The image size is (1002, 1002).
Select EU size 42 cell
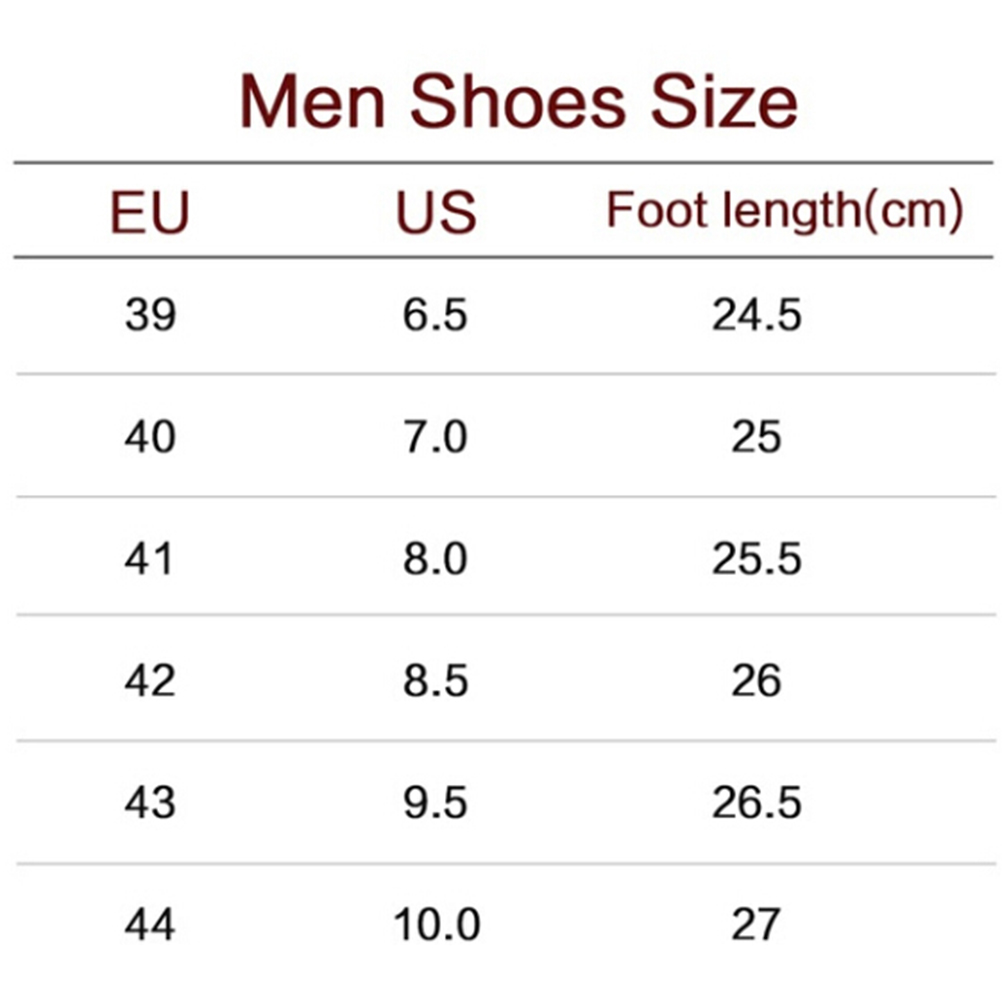point(150,681)
